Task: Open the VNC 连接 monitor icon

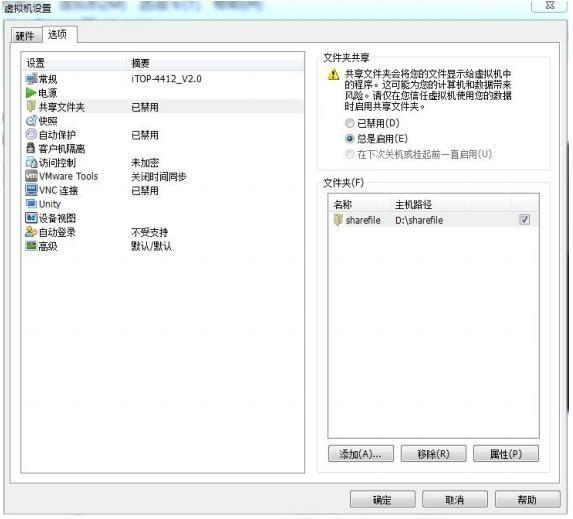Action: tap(31, 190)
